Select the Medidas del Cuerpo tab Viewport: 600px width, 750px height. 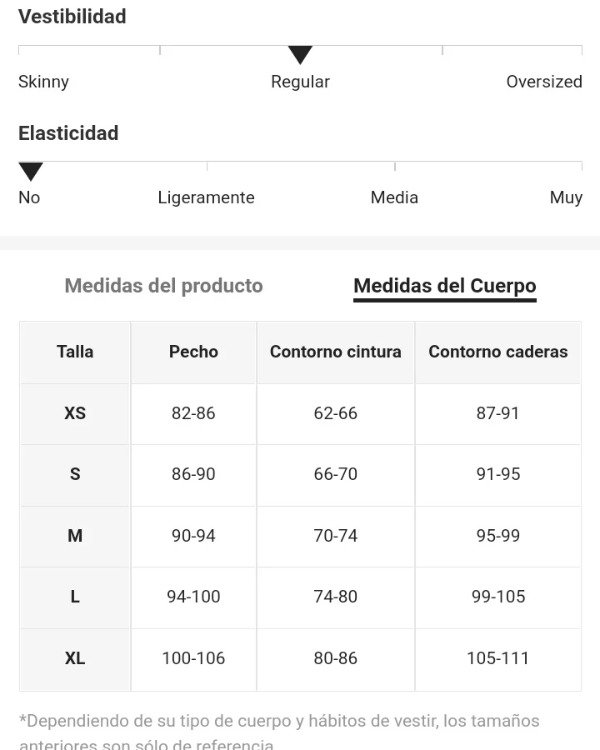click(445, 286)
